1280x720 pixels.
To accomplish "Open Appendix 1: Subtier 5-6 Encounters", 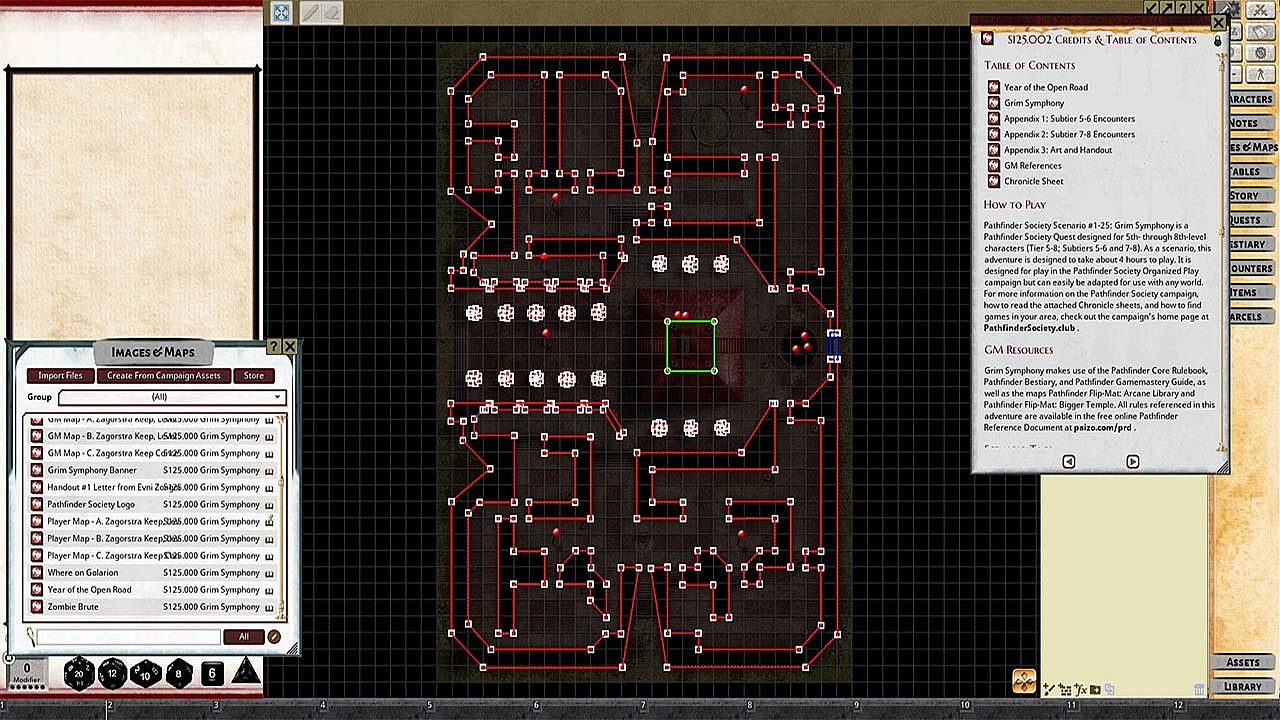I will (1069, 119).
